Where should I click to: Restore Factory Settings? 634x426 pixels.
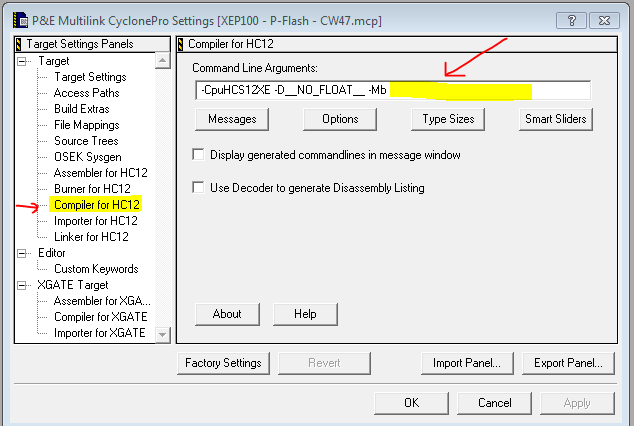click(223, 363)
